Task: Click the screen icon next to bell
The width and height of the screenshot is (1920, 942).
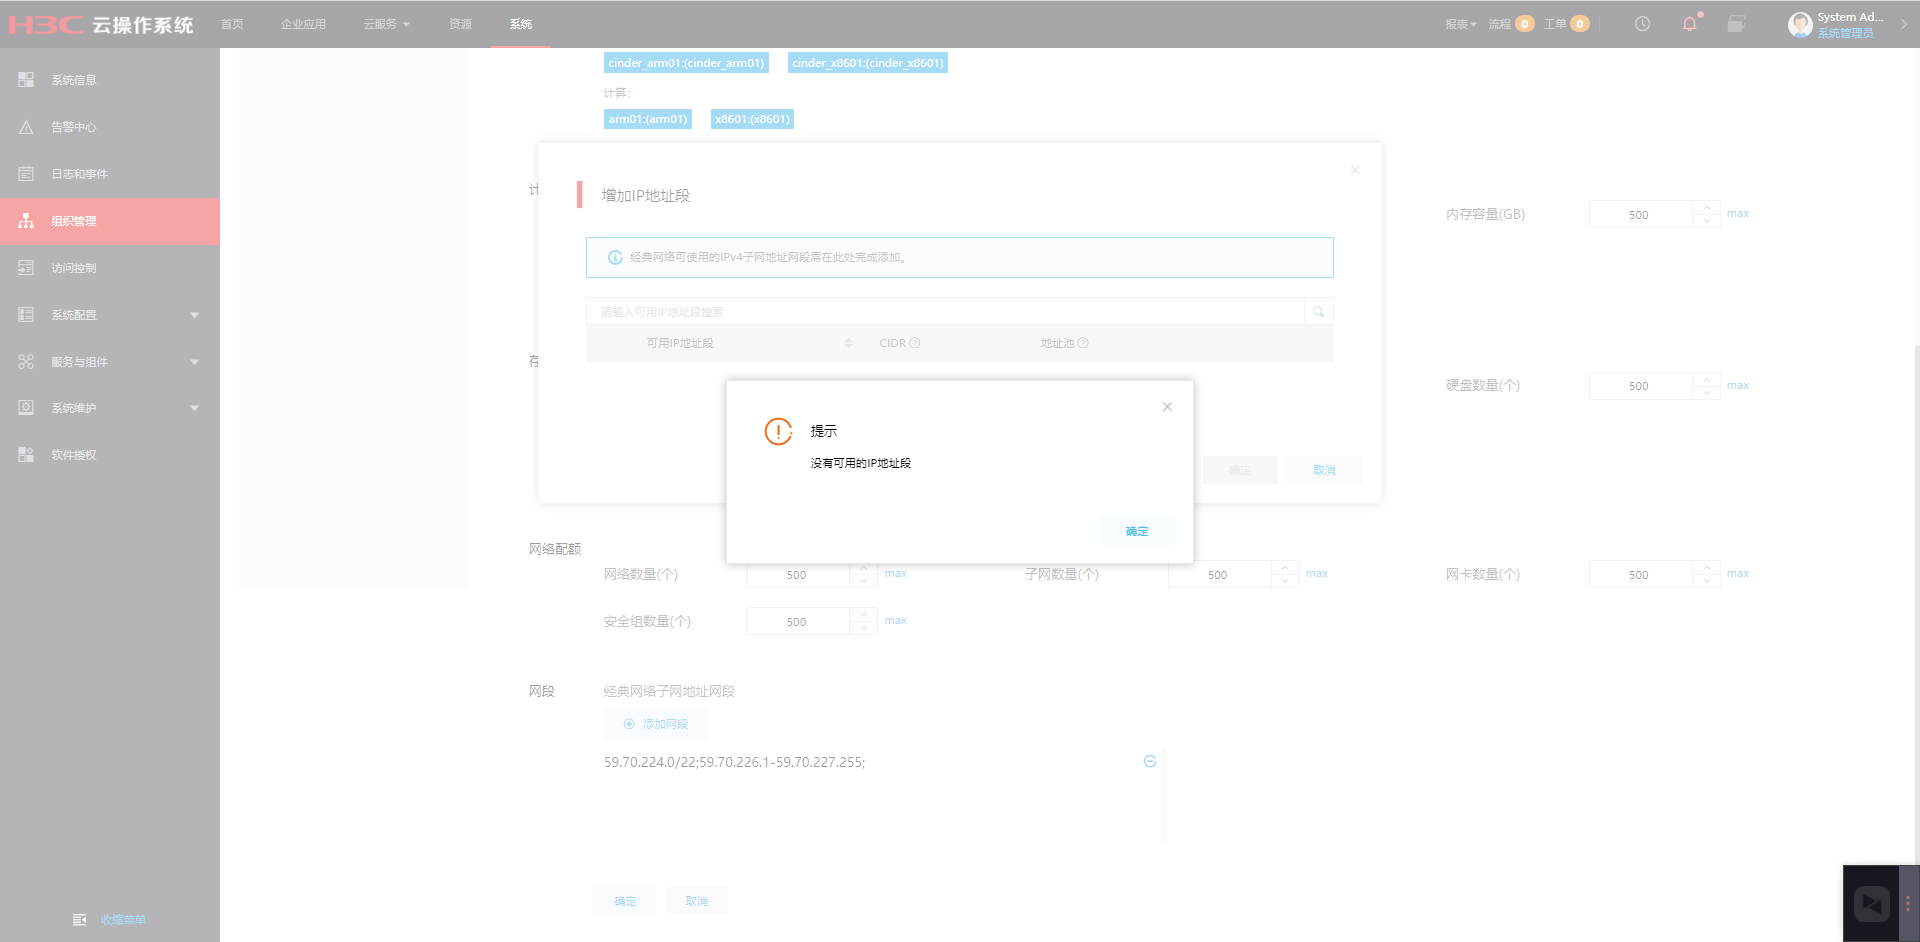Action: 1737,24
